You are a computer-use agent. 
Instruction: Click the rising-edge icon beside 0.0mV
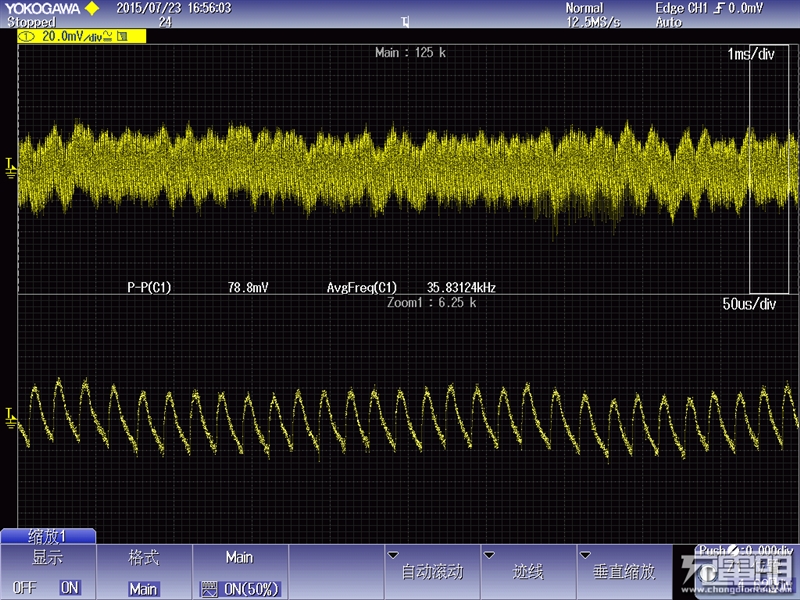coord(719,8)
